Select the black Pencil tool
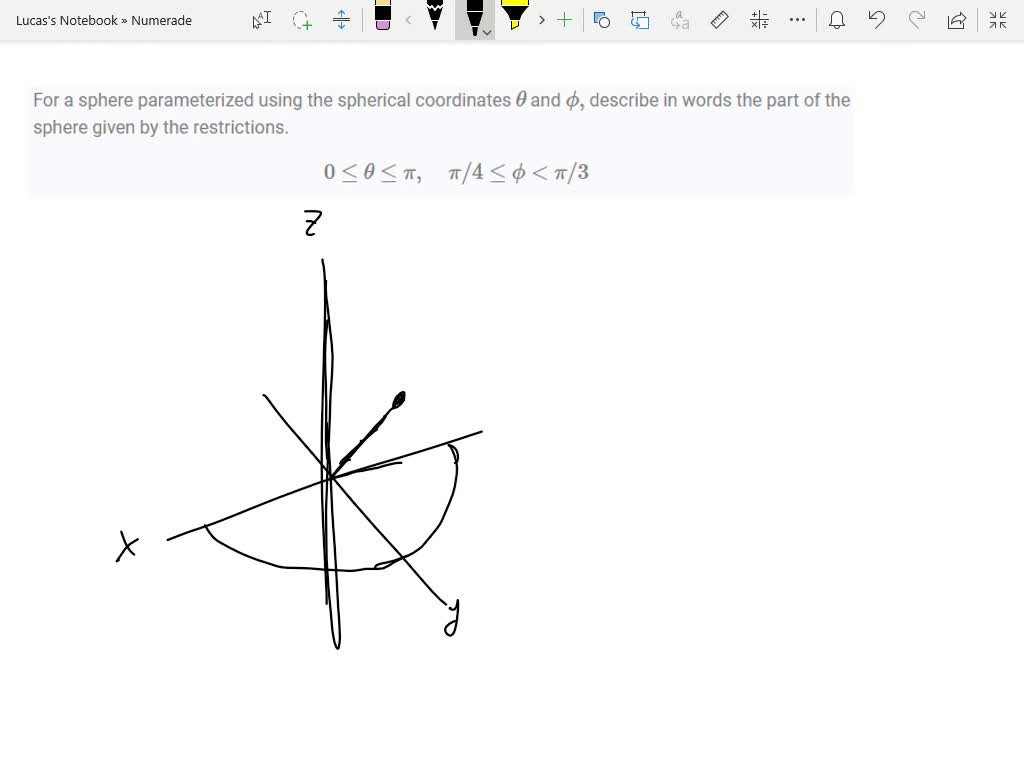The image size is (1024, 768). point(435,18)
